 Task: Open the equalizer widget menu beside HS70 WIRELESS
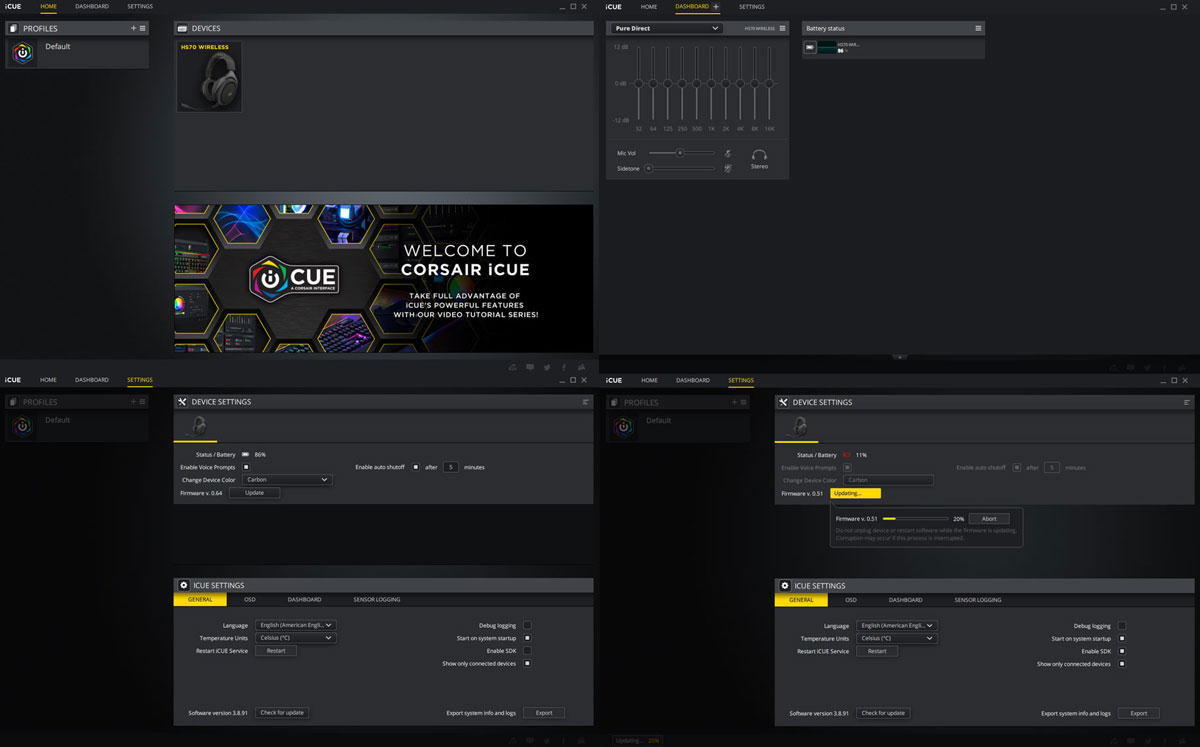click(783, 28)
